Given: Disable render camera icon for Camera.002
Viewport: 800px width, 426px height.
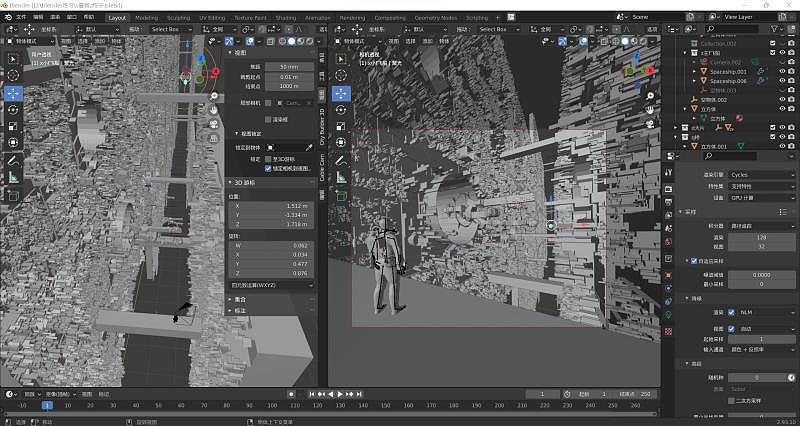Looking at the screenshot, I should point(791,62).
